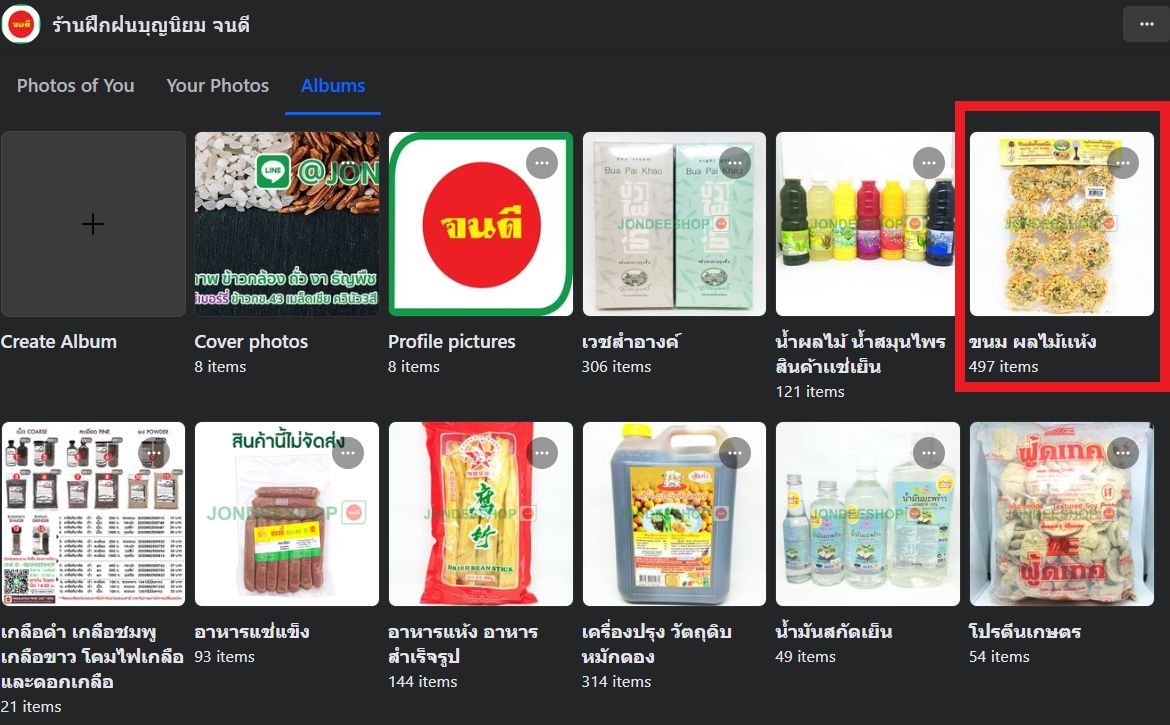Viewport: 1170px width, 725px height.
Task: Open the โปรตีนเกษตร album title link
Action: 1024,632
